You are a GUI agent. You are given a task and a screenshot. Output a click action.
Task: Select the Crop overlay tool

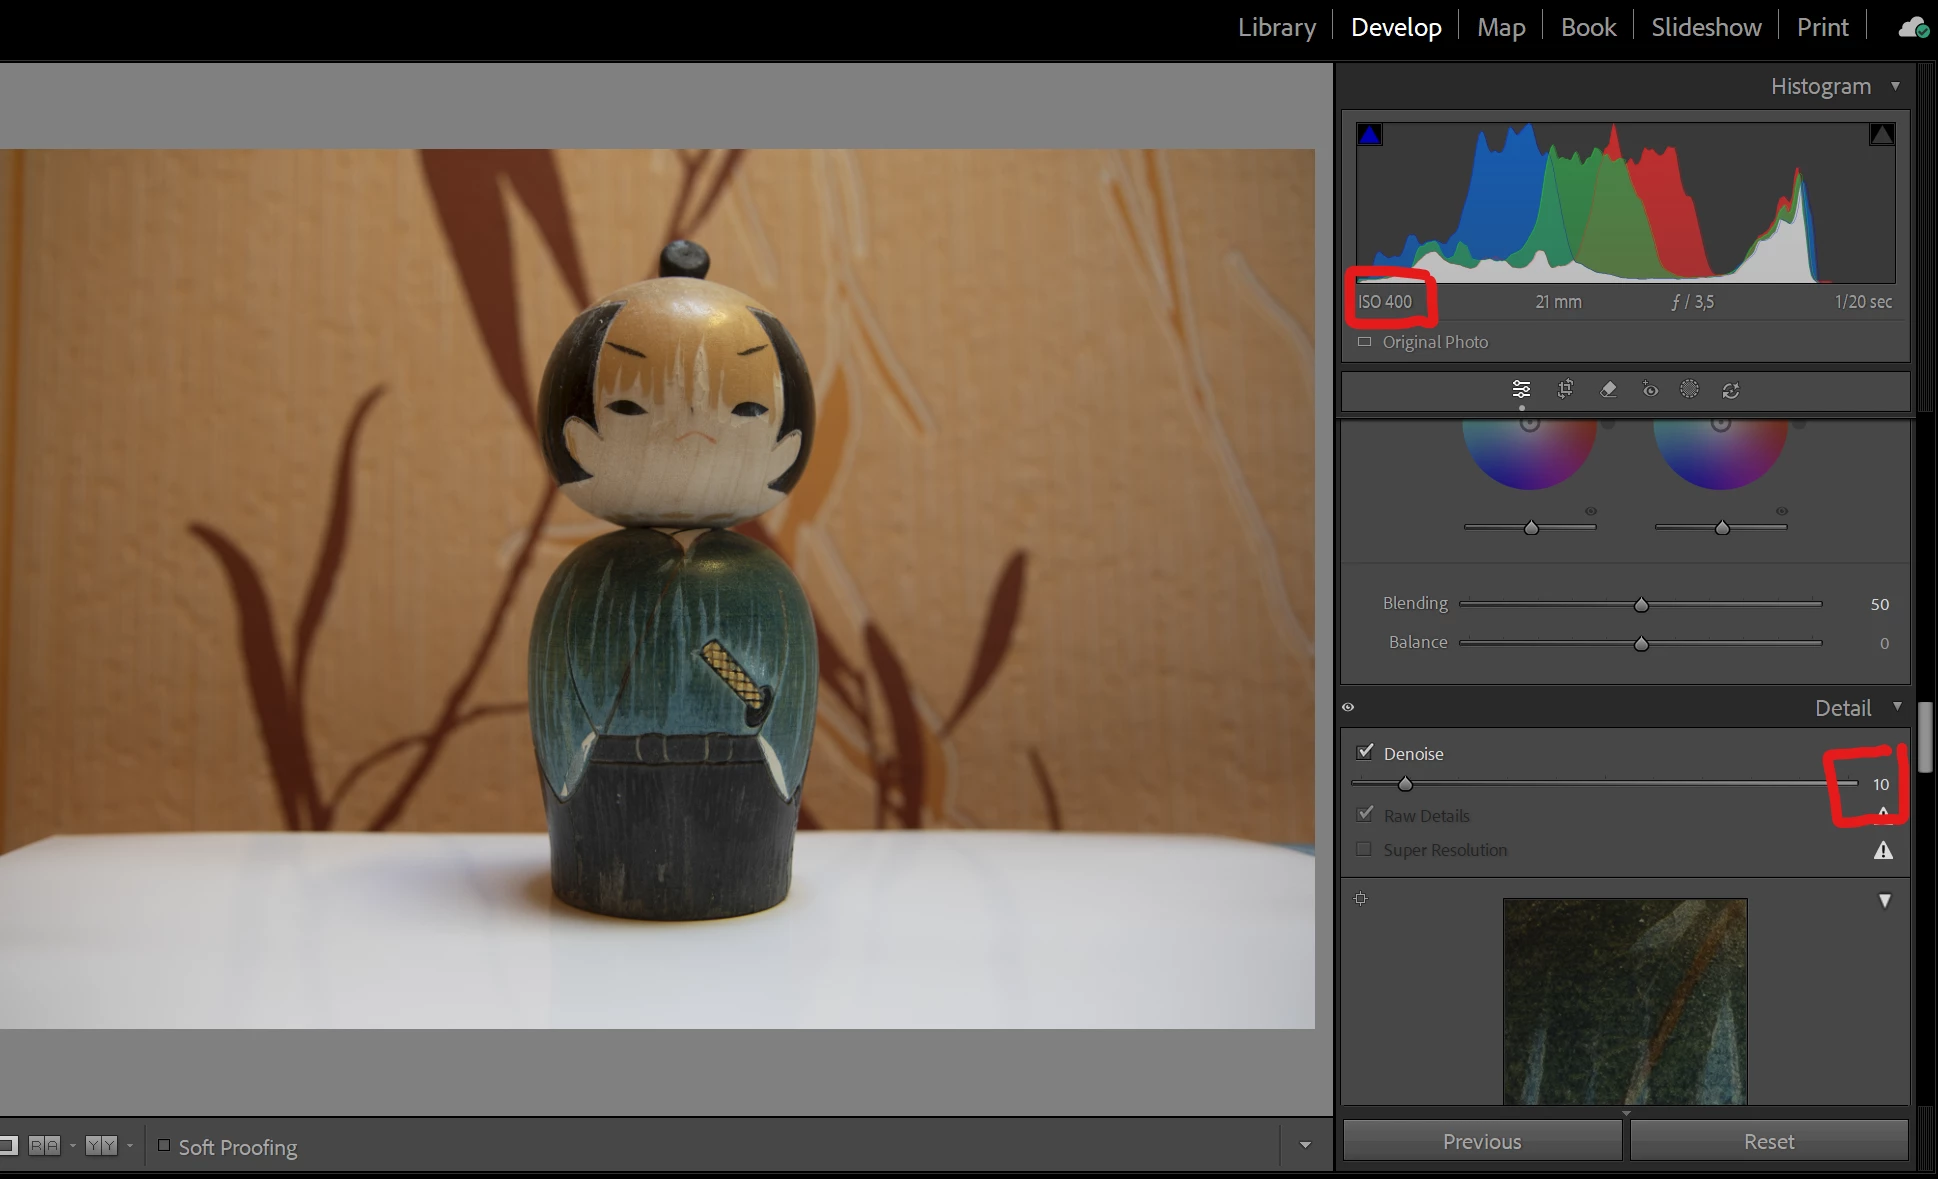1565,390
